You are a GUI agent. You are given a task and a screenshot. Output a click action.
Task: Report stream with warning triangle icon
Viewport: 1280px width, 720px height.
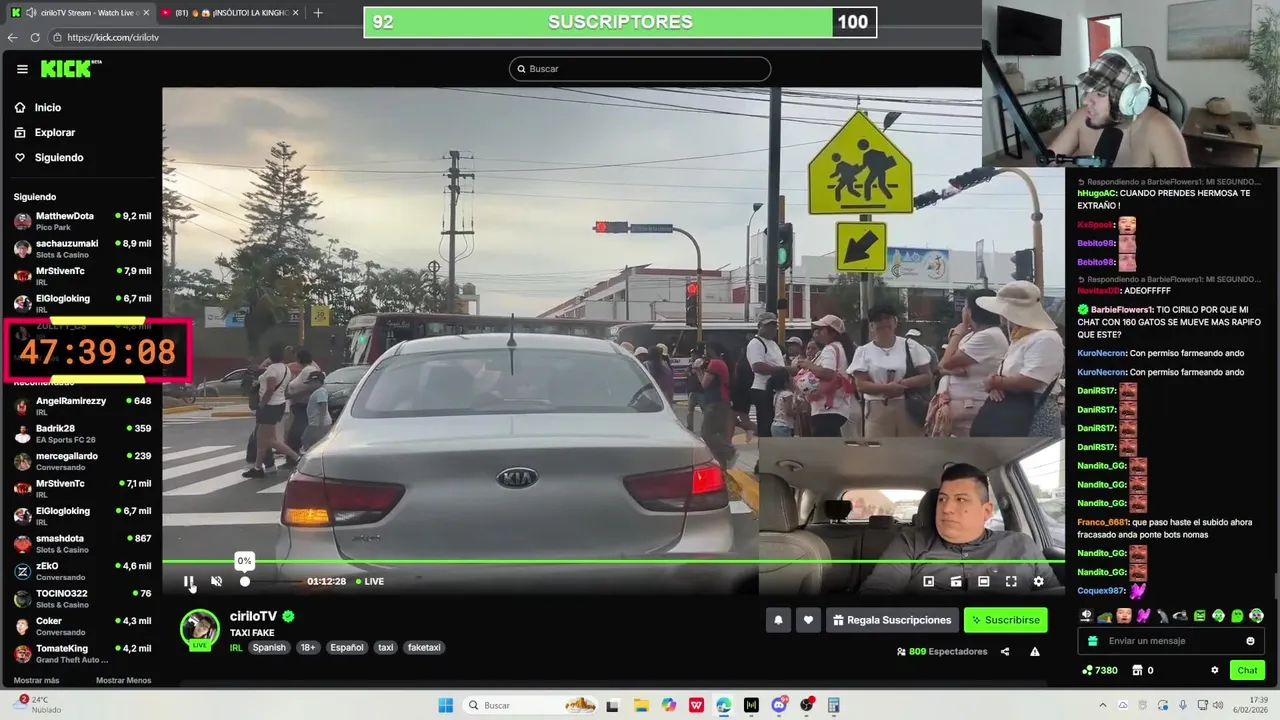tap(1035, 651)
